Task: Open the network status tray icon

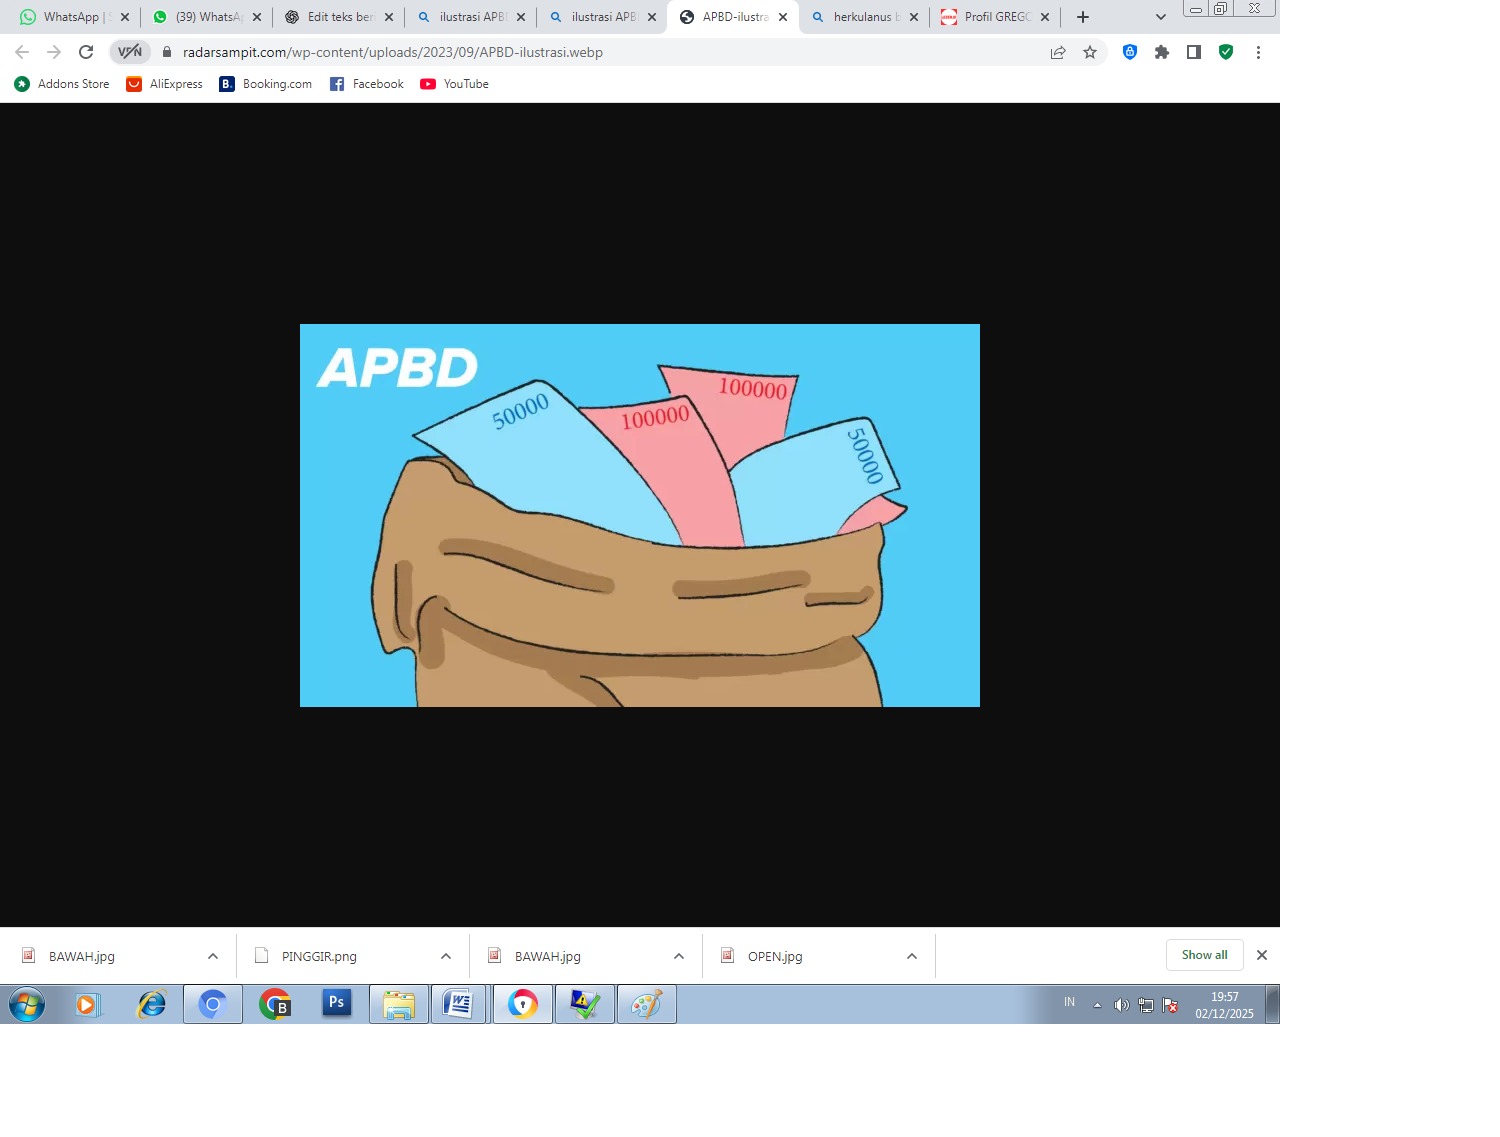Action: pyautogui.click(x=1146, y=1005)
